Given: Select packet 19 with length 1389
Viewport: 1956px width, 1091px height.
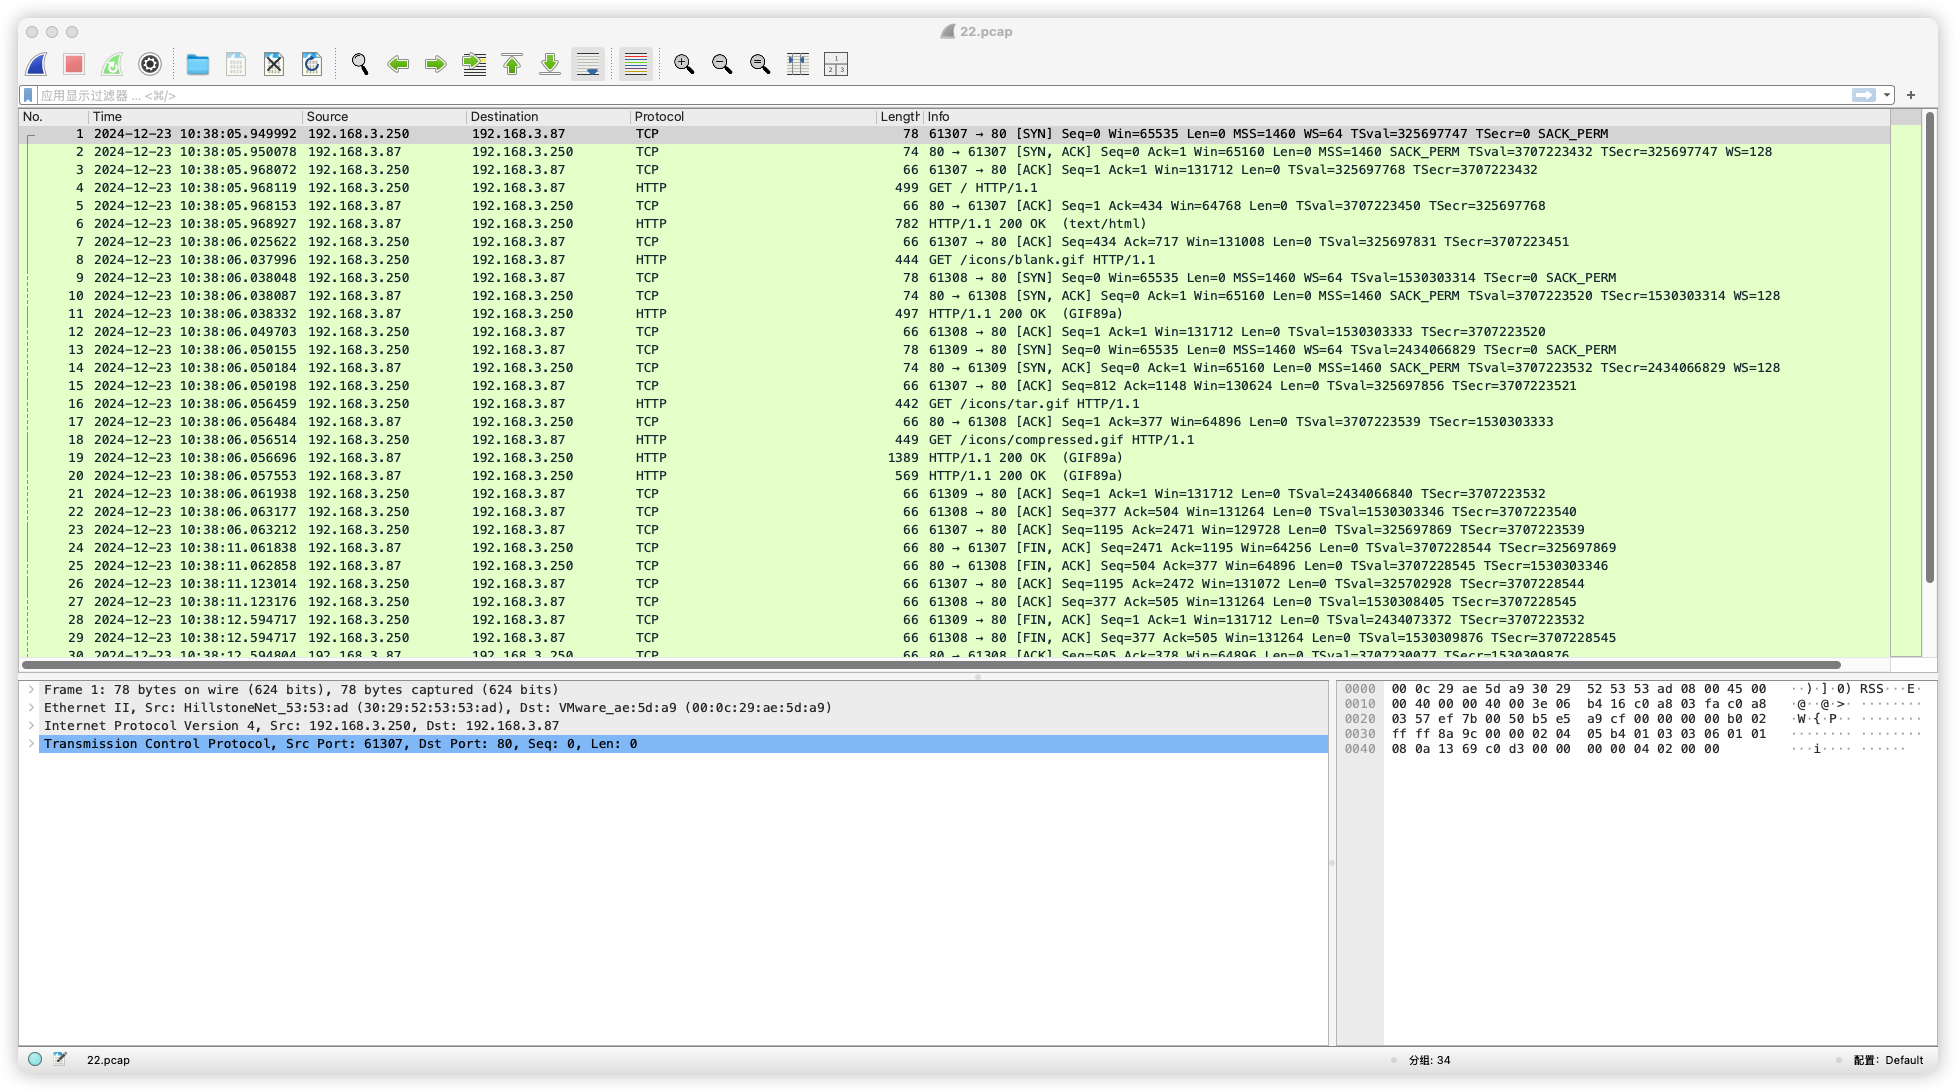Looking at the screenshot, I should pos(955,457).
